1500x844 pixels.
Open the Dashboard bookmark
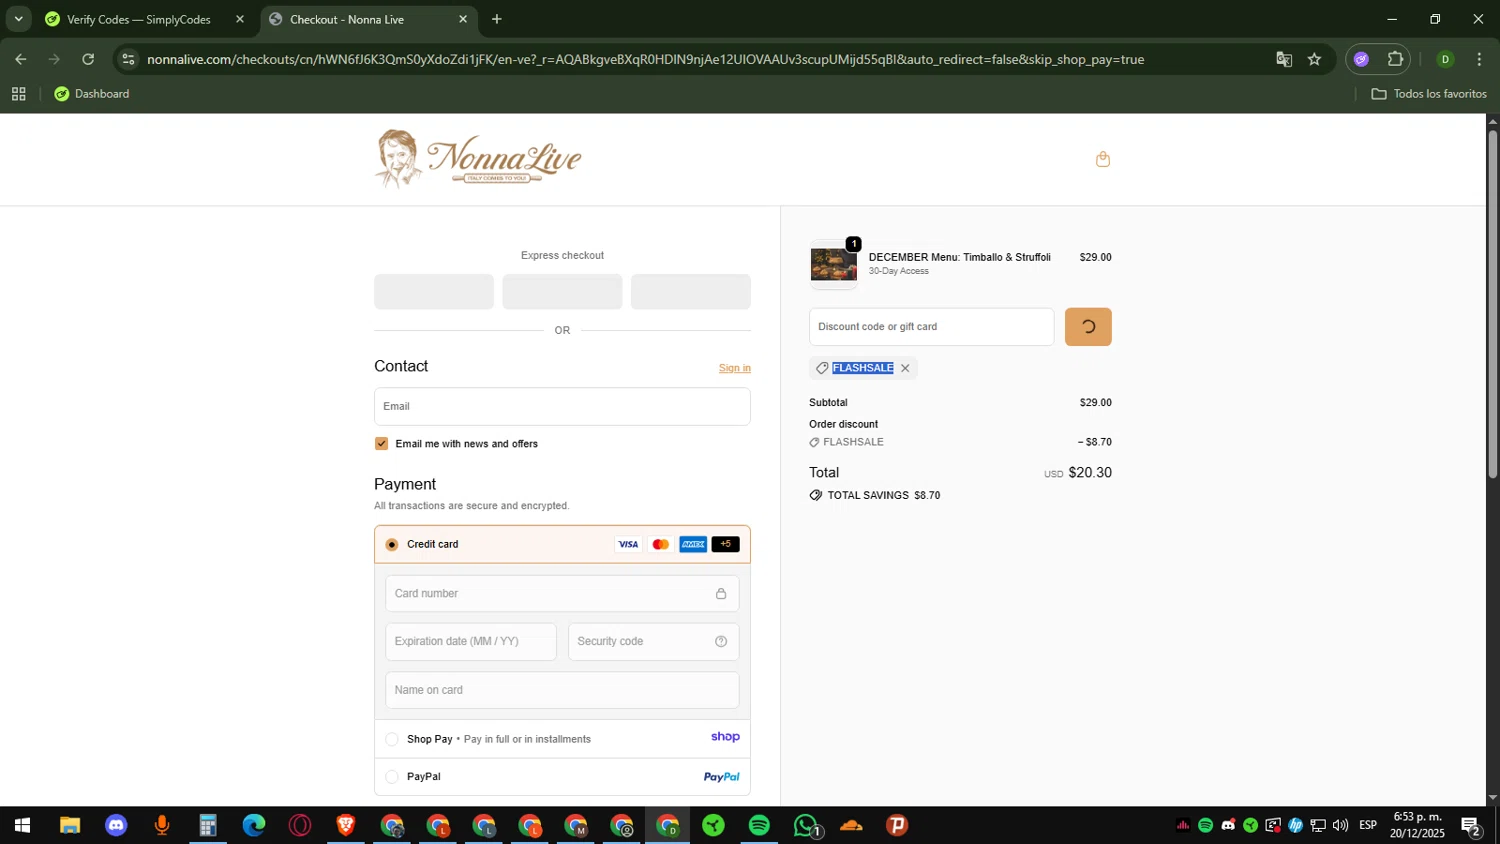[92, 94]
